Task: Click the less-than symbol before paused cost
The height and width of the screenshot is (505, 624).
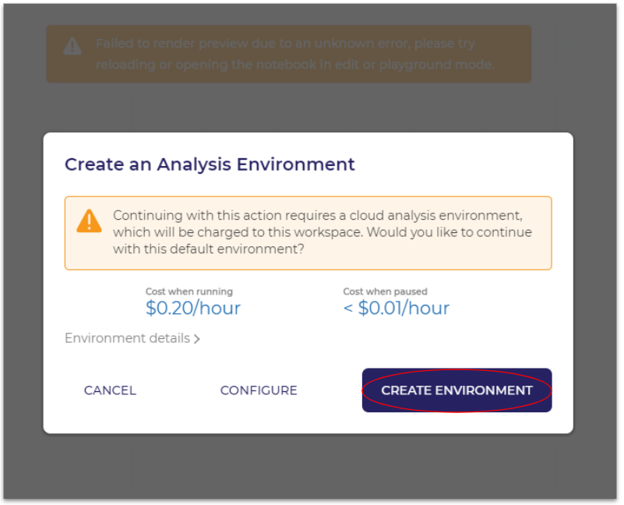Action: pyautogui.click(x=348, y=308)
